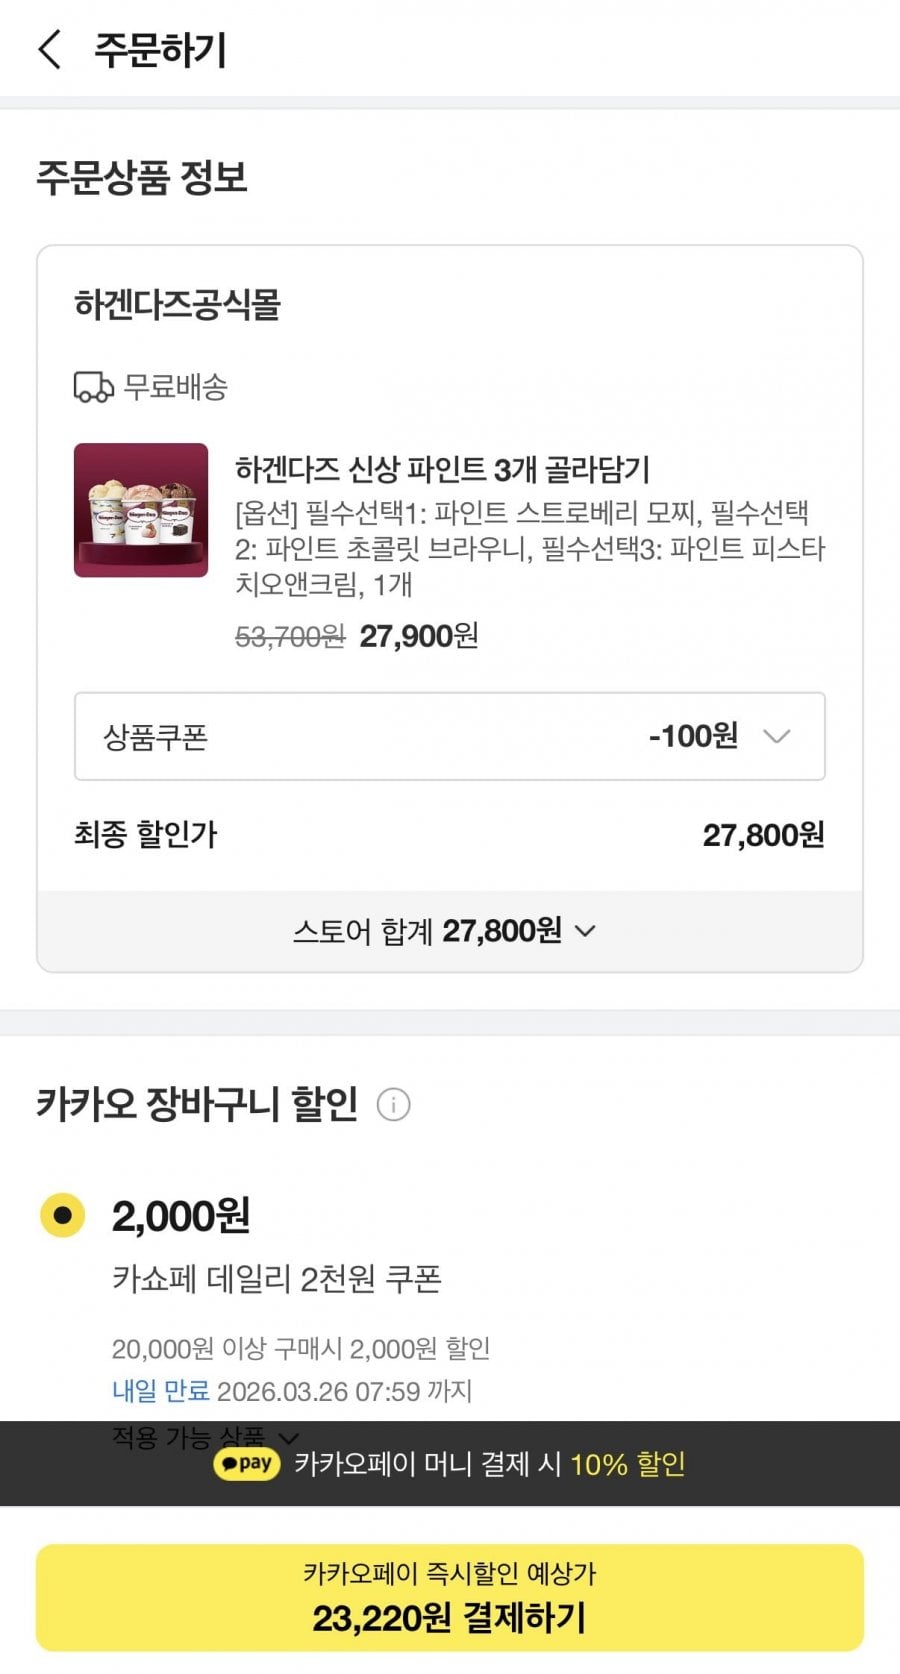The height and width of the screenshot is (1674, 900).
Task: Tap the Kakao pay logo badge
Action: [x=247, y=1464]
